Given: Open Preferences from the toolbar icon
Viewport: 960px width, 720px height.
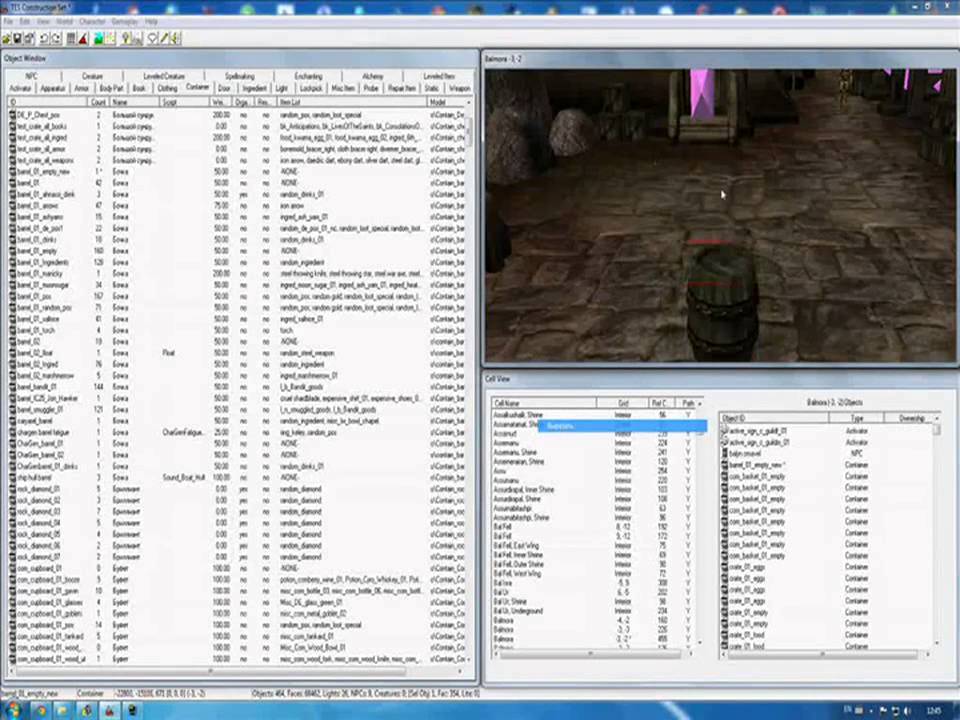Looking at the screenshot, I should point(29,39).
